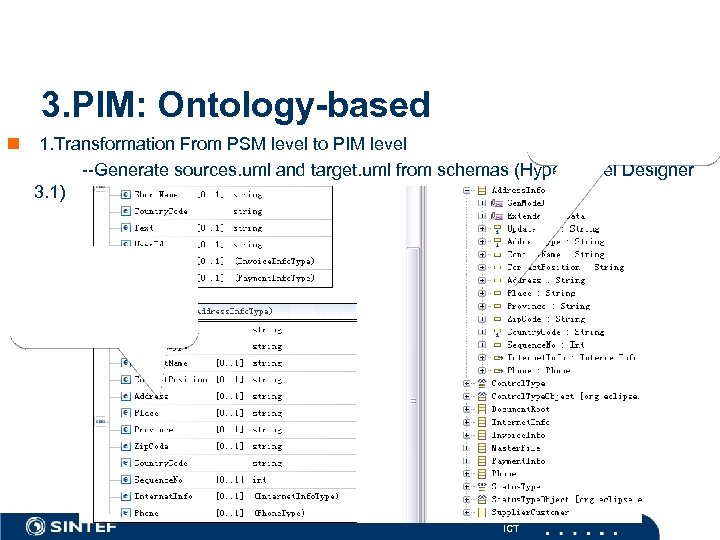Expand the Place : String node
The image size is (720, 540).
coord(482,293)
